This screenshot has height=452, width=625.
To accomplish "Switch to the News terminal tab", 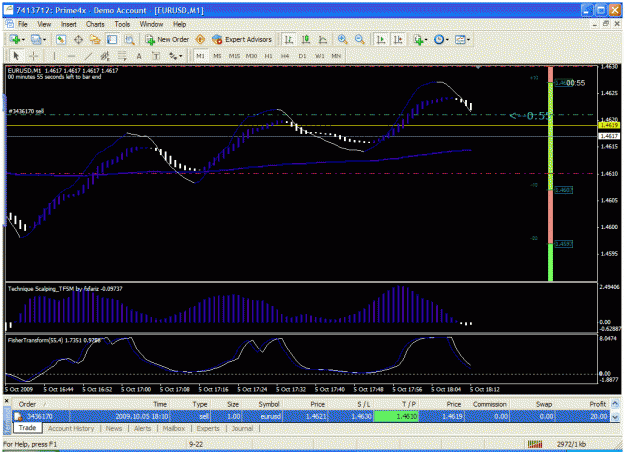I will pos(114,428).
